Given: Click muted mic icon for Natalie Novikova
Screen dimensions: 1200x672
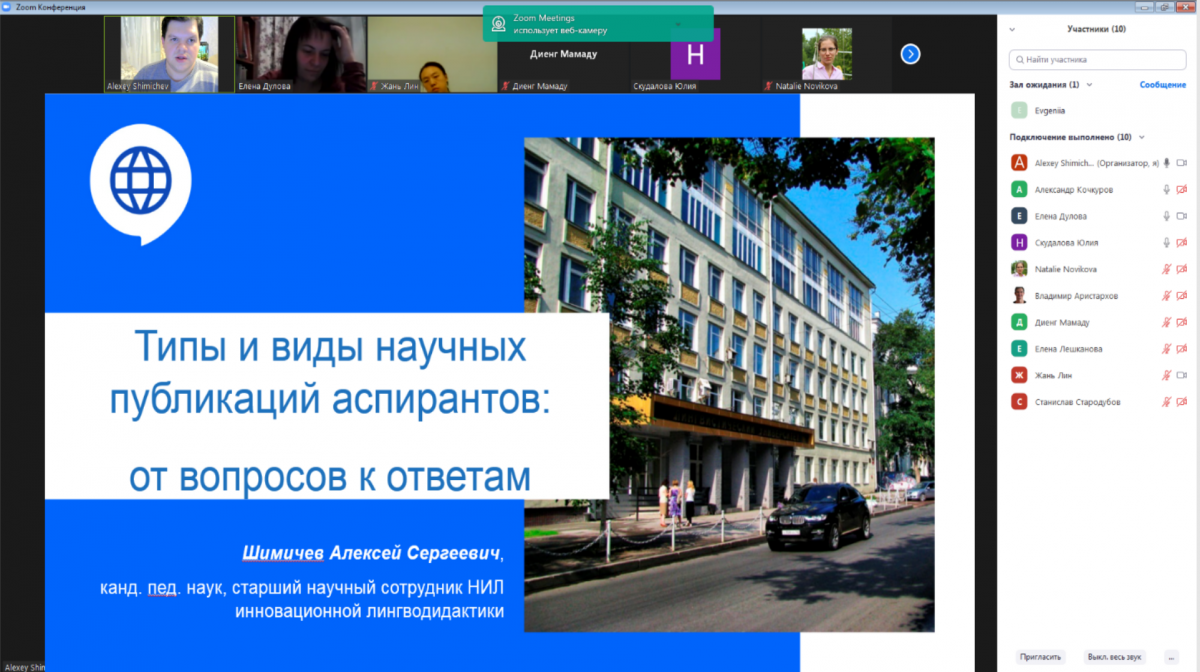Looking at the screenshot, I should click(x=1166, y=269).
